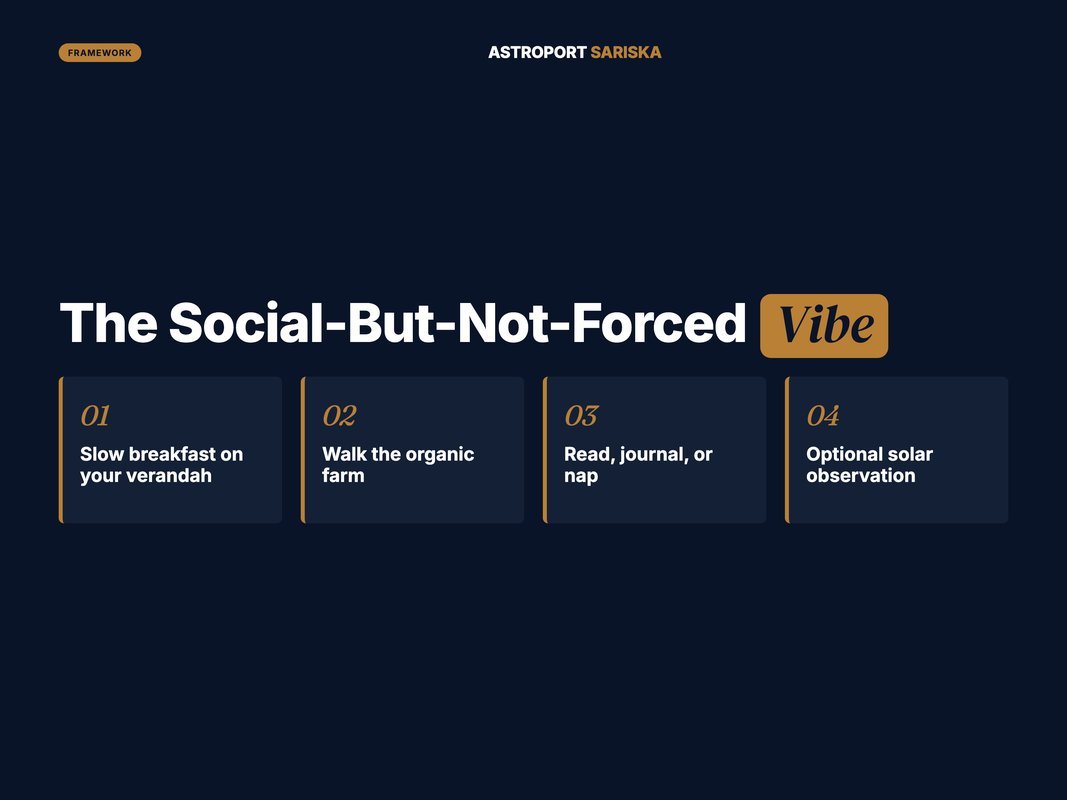This screenshot has width=1067, height=800.
Task: Click the 03 number label
Action: click(581, 415)
